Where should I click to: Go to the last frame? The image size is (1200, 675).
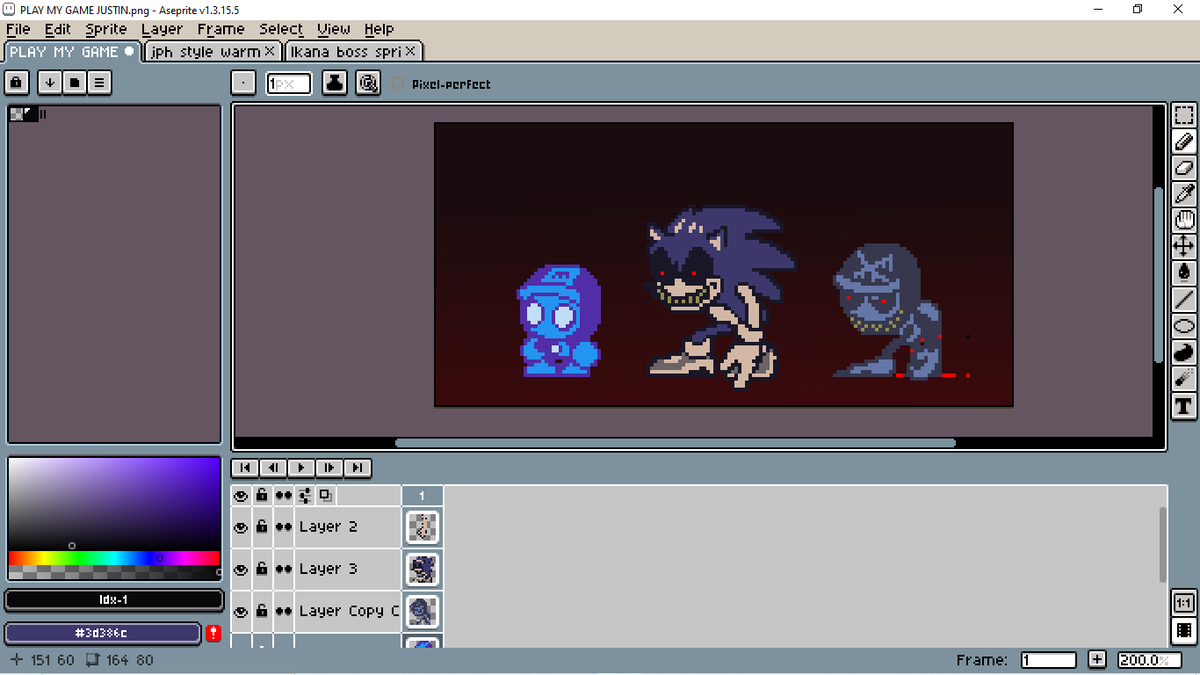357,468
